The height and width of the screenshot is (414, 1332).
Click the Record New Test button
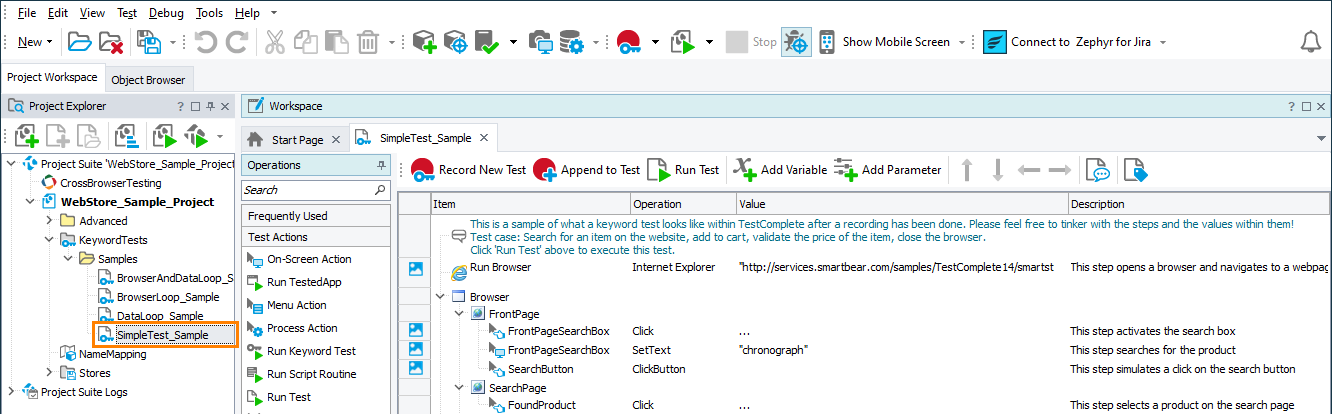point(469,170)
